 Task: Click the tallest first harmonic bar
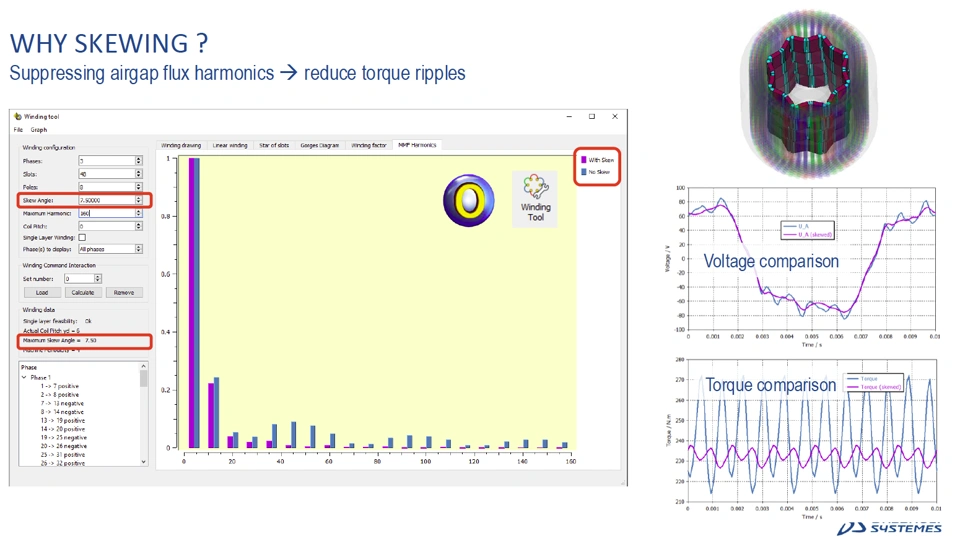(x=194, y=303)
